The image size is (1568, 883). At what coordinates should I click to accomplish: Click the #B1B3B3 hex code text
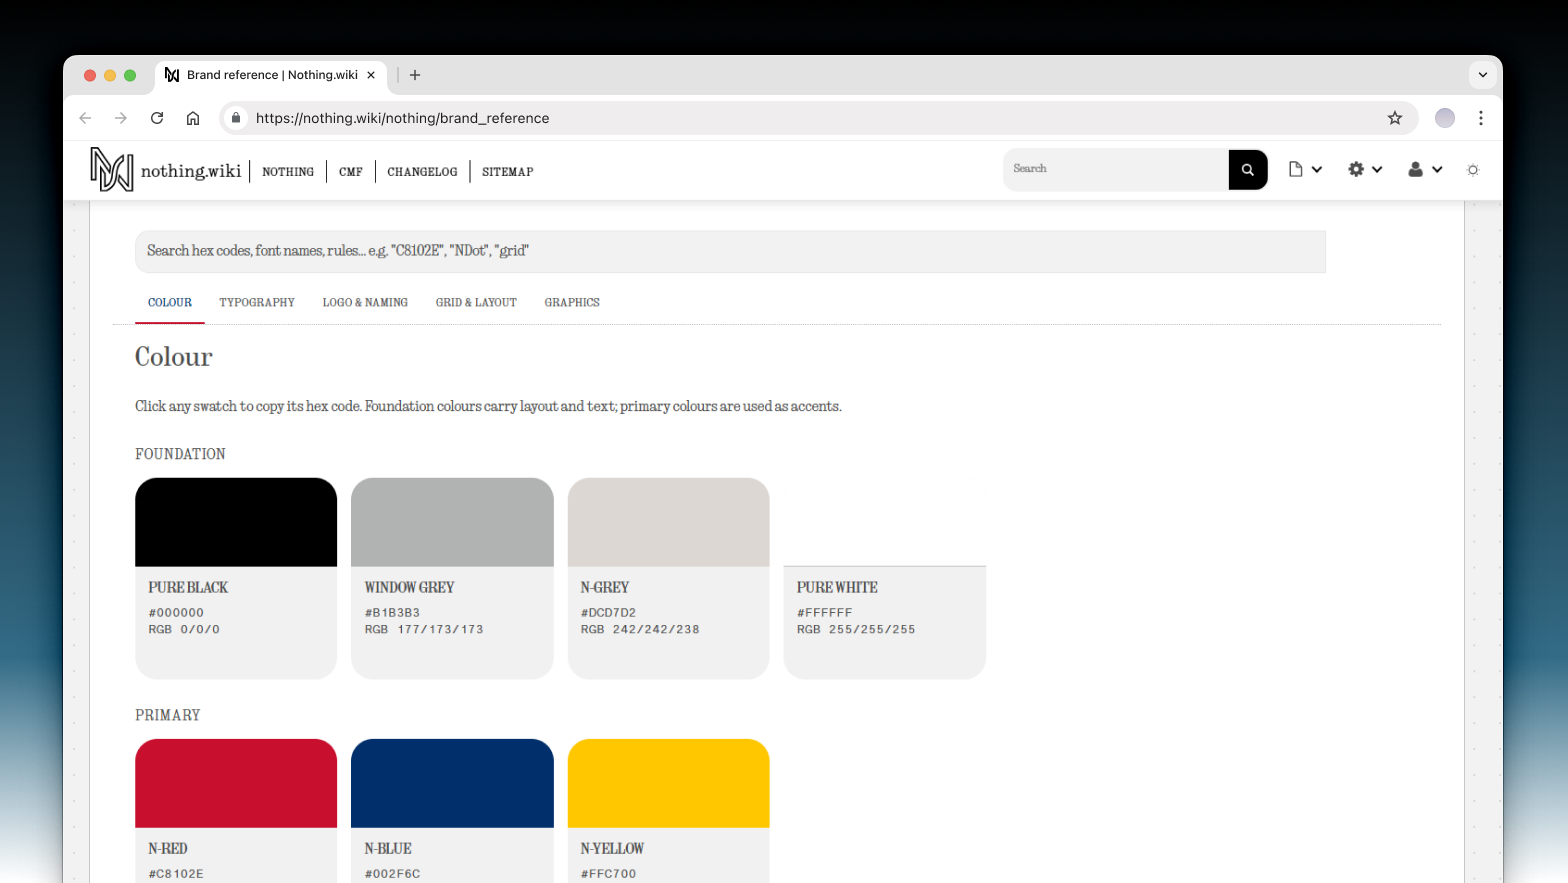[392, 613]
